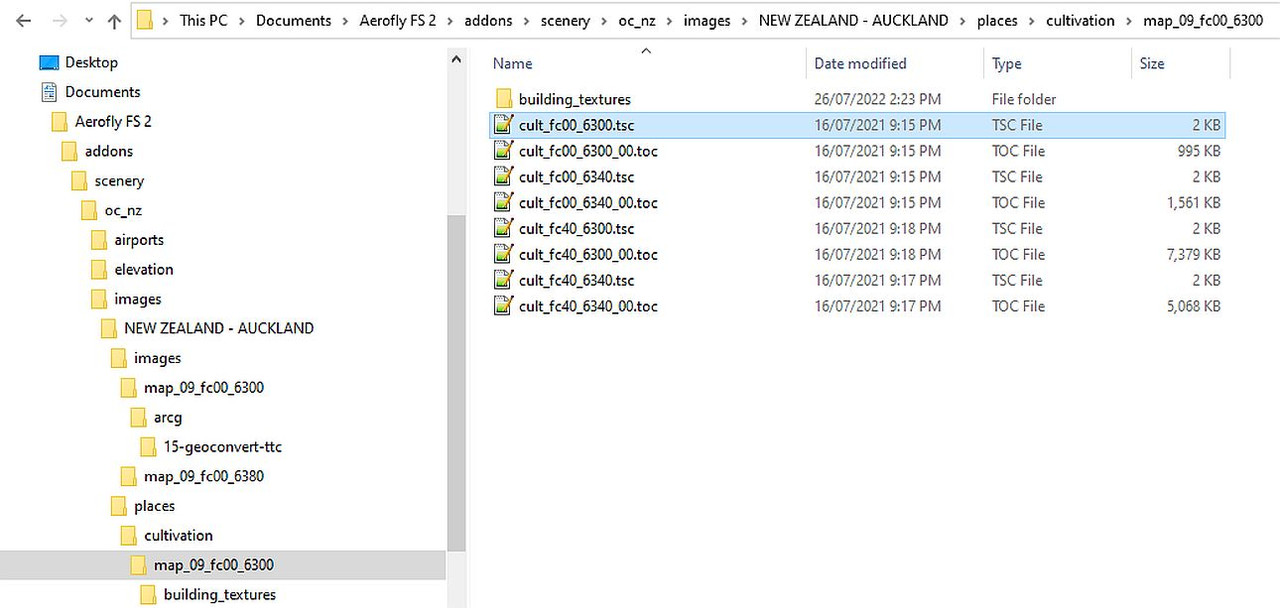Click the 26/07/2022 2:23 PM date cell
This screenshot has height=608, width=1280.
pyautogui.click(x=877, y=99)
